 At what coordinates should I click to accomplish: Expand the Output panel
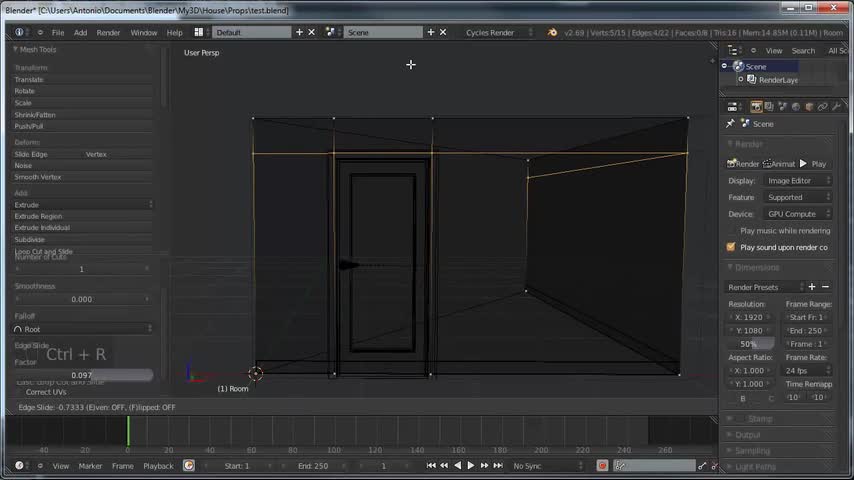point(730,435)
